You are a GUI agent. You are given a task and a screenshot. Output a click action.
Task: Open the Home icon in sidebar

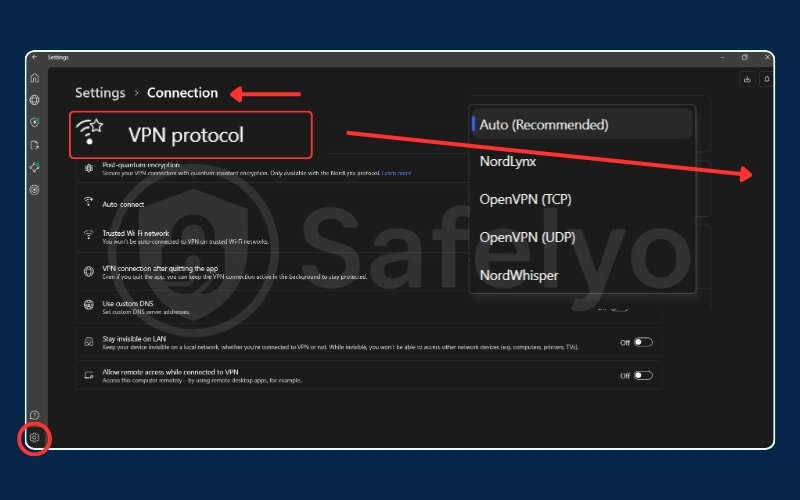35,78
